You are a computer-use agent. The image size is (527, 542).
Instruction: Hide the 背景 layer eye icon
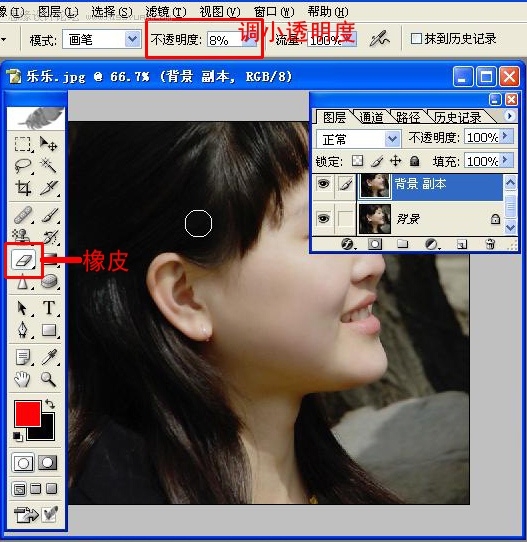point(323,218)
